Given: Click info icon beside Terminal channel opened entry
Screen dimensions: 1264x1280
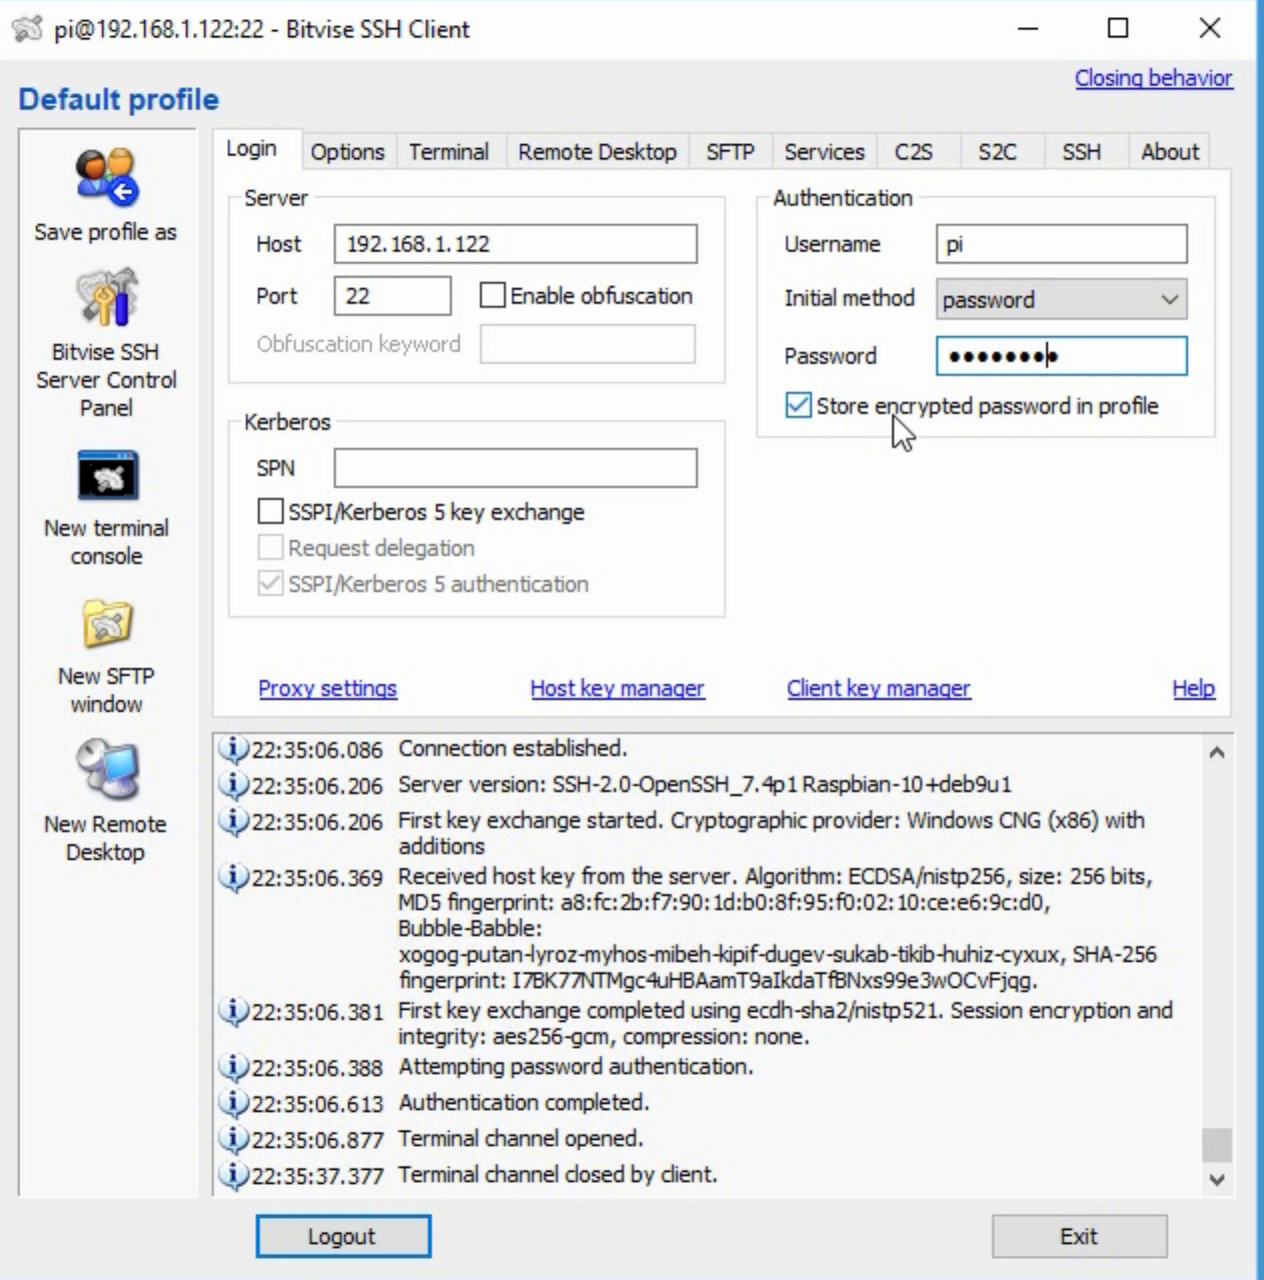Looking at the screenshot, I should pos(233,1139).
